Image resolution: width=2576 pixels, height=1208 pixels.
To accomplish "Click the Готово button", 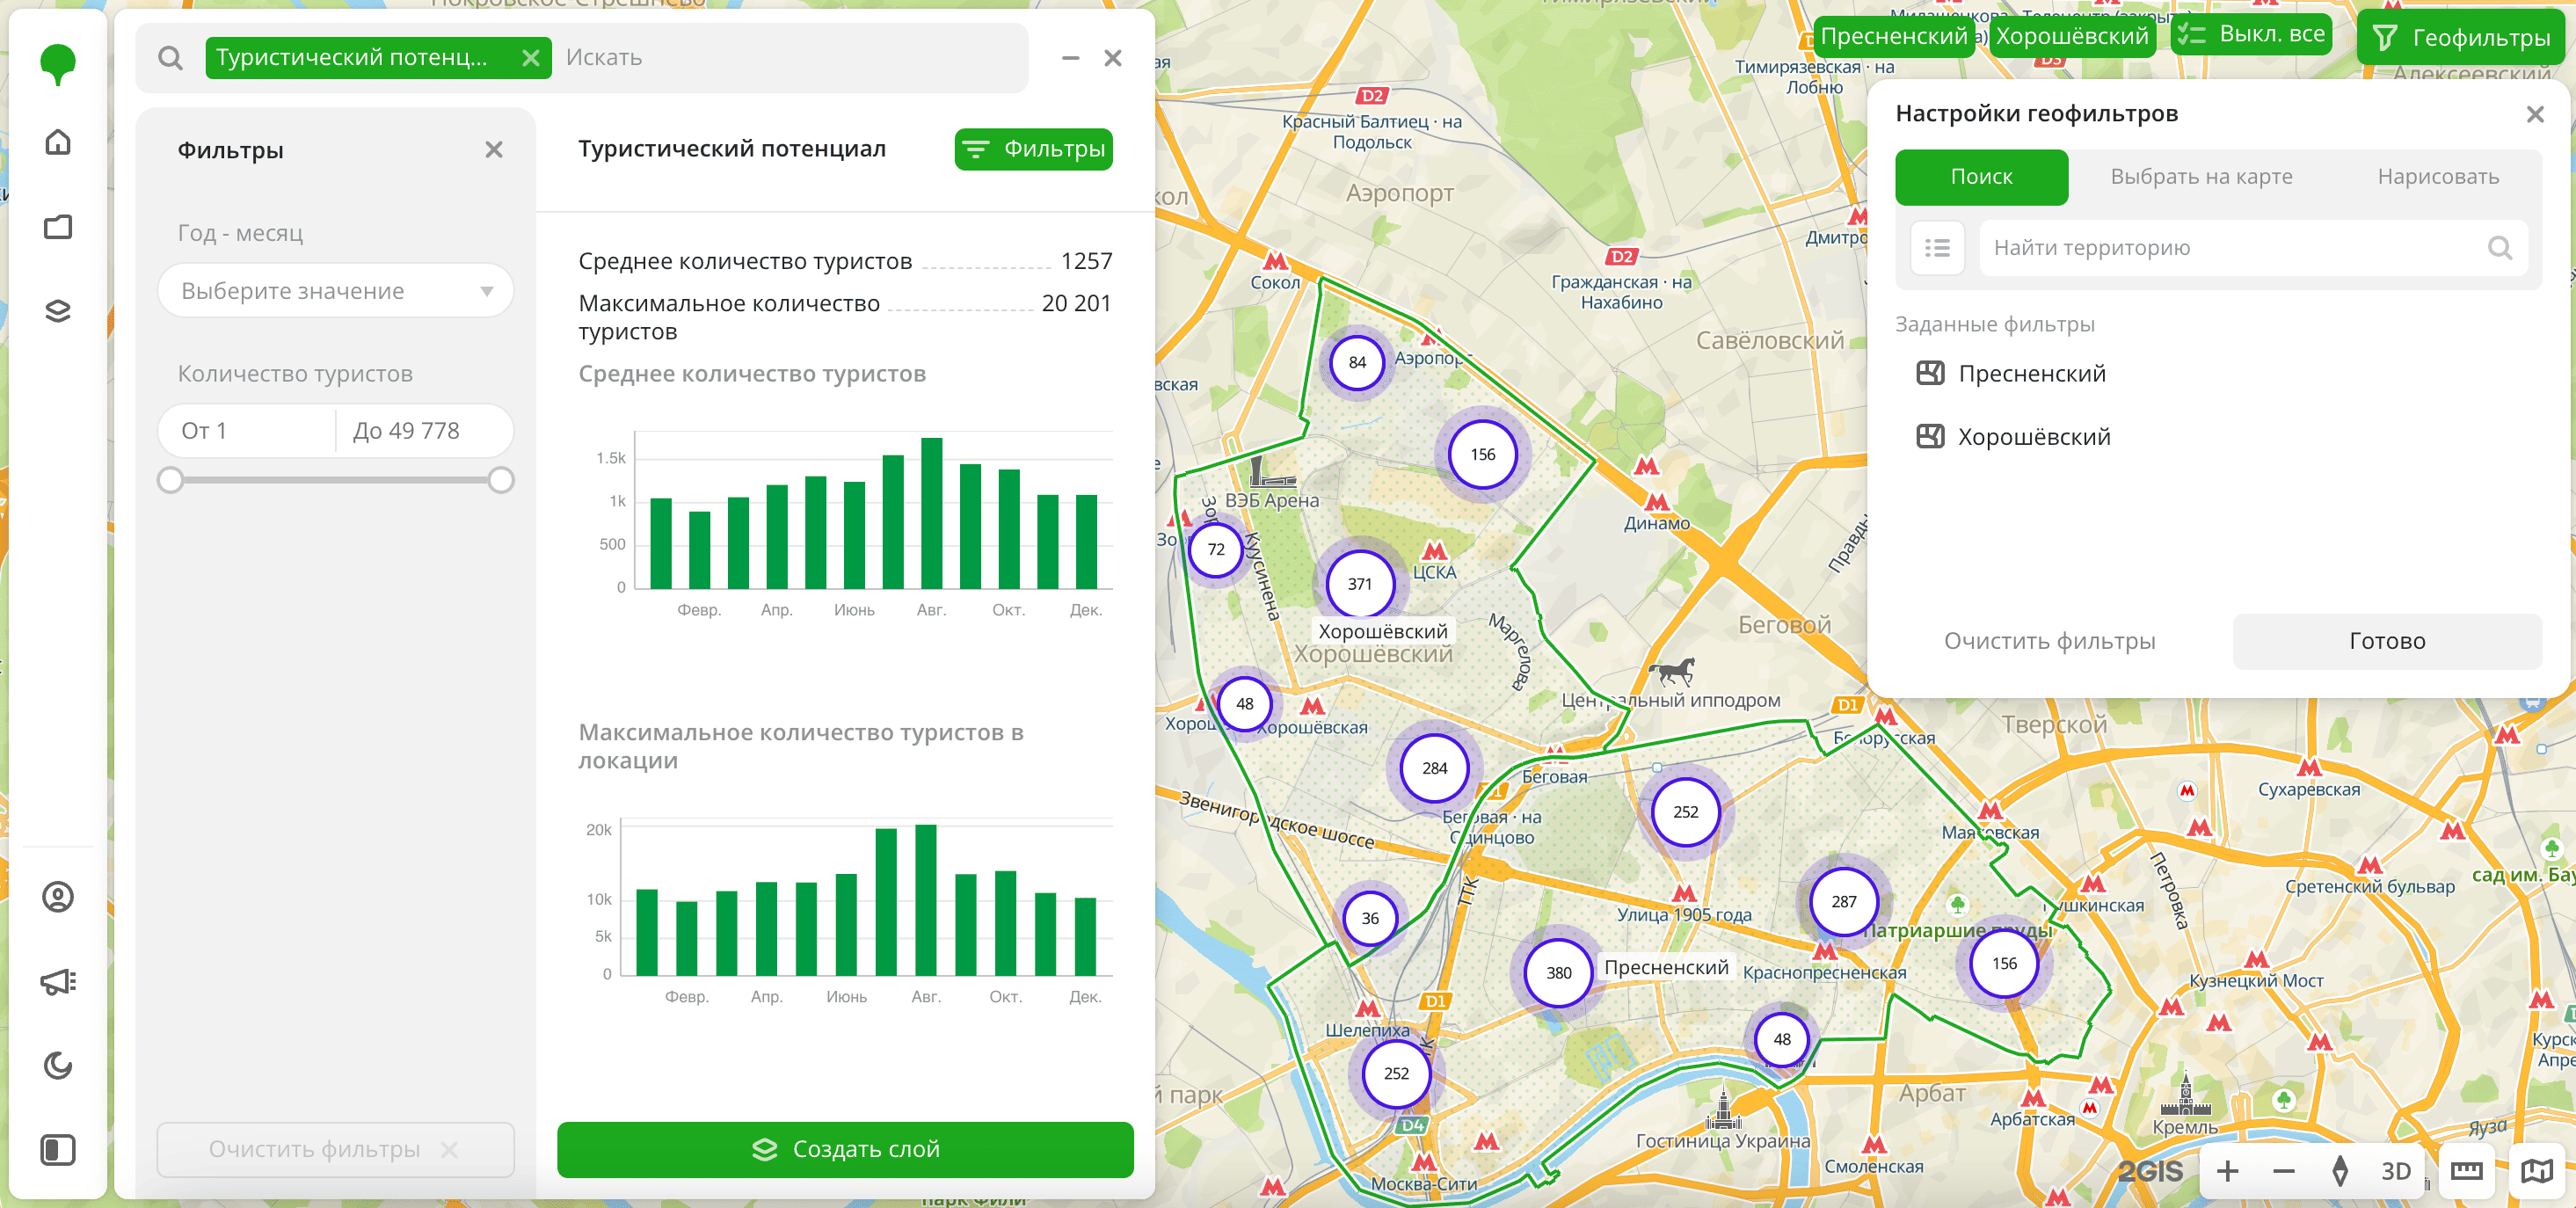I will pyautogui.click(x=2386, y=641).
